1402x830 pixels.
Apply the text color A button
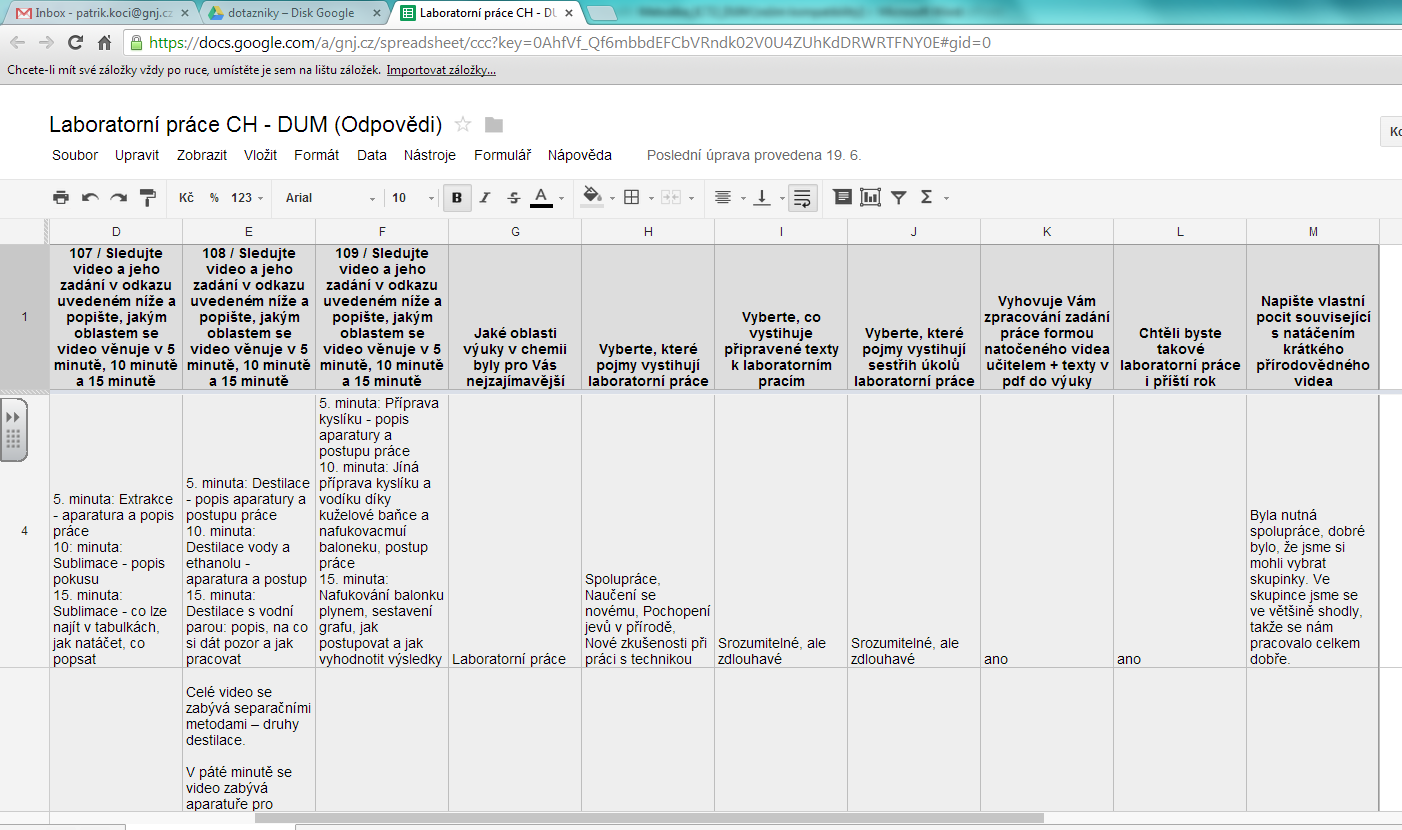click(541, 197)
